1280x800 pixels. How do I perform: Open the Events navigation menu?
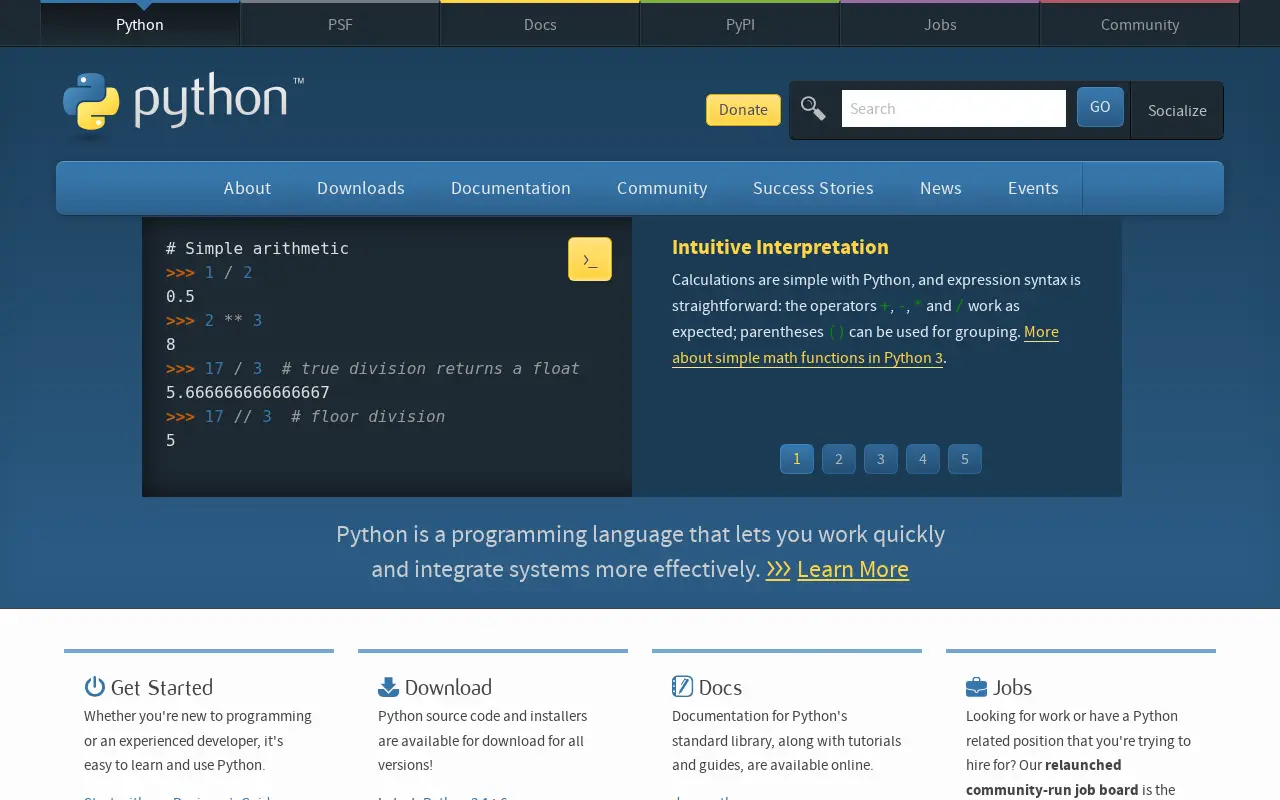[x=1033, y=188]
